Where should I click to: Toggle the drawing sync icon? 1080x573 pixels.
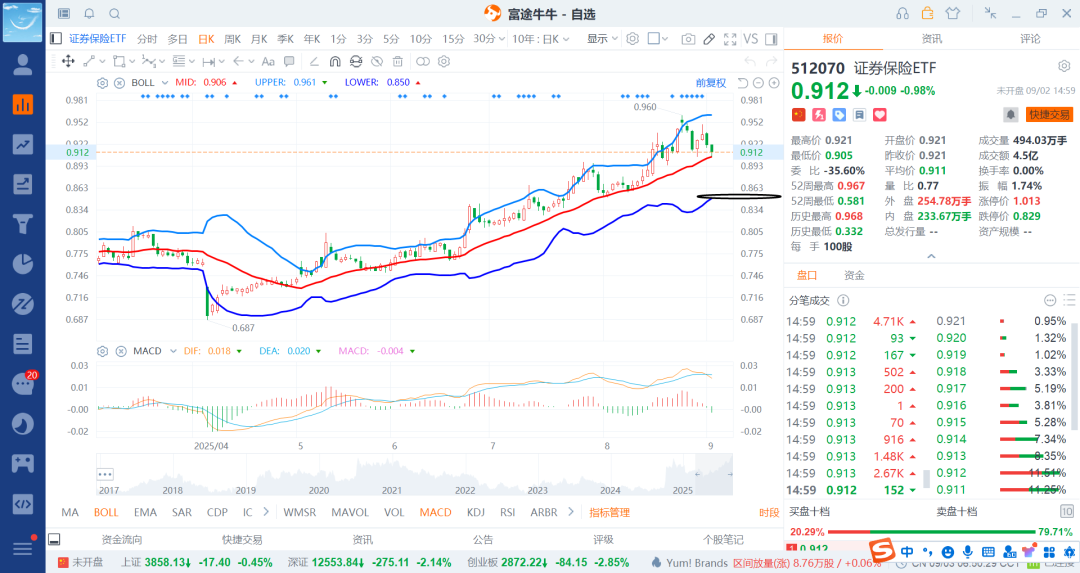tap(355, 61)
